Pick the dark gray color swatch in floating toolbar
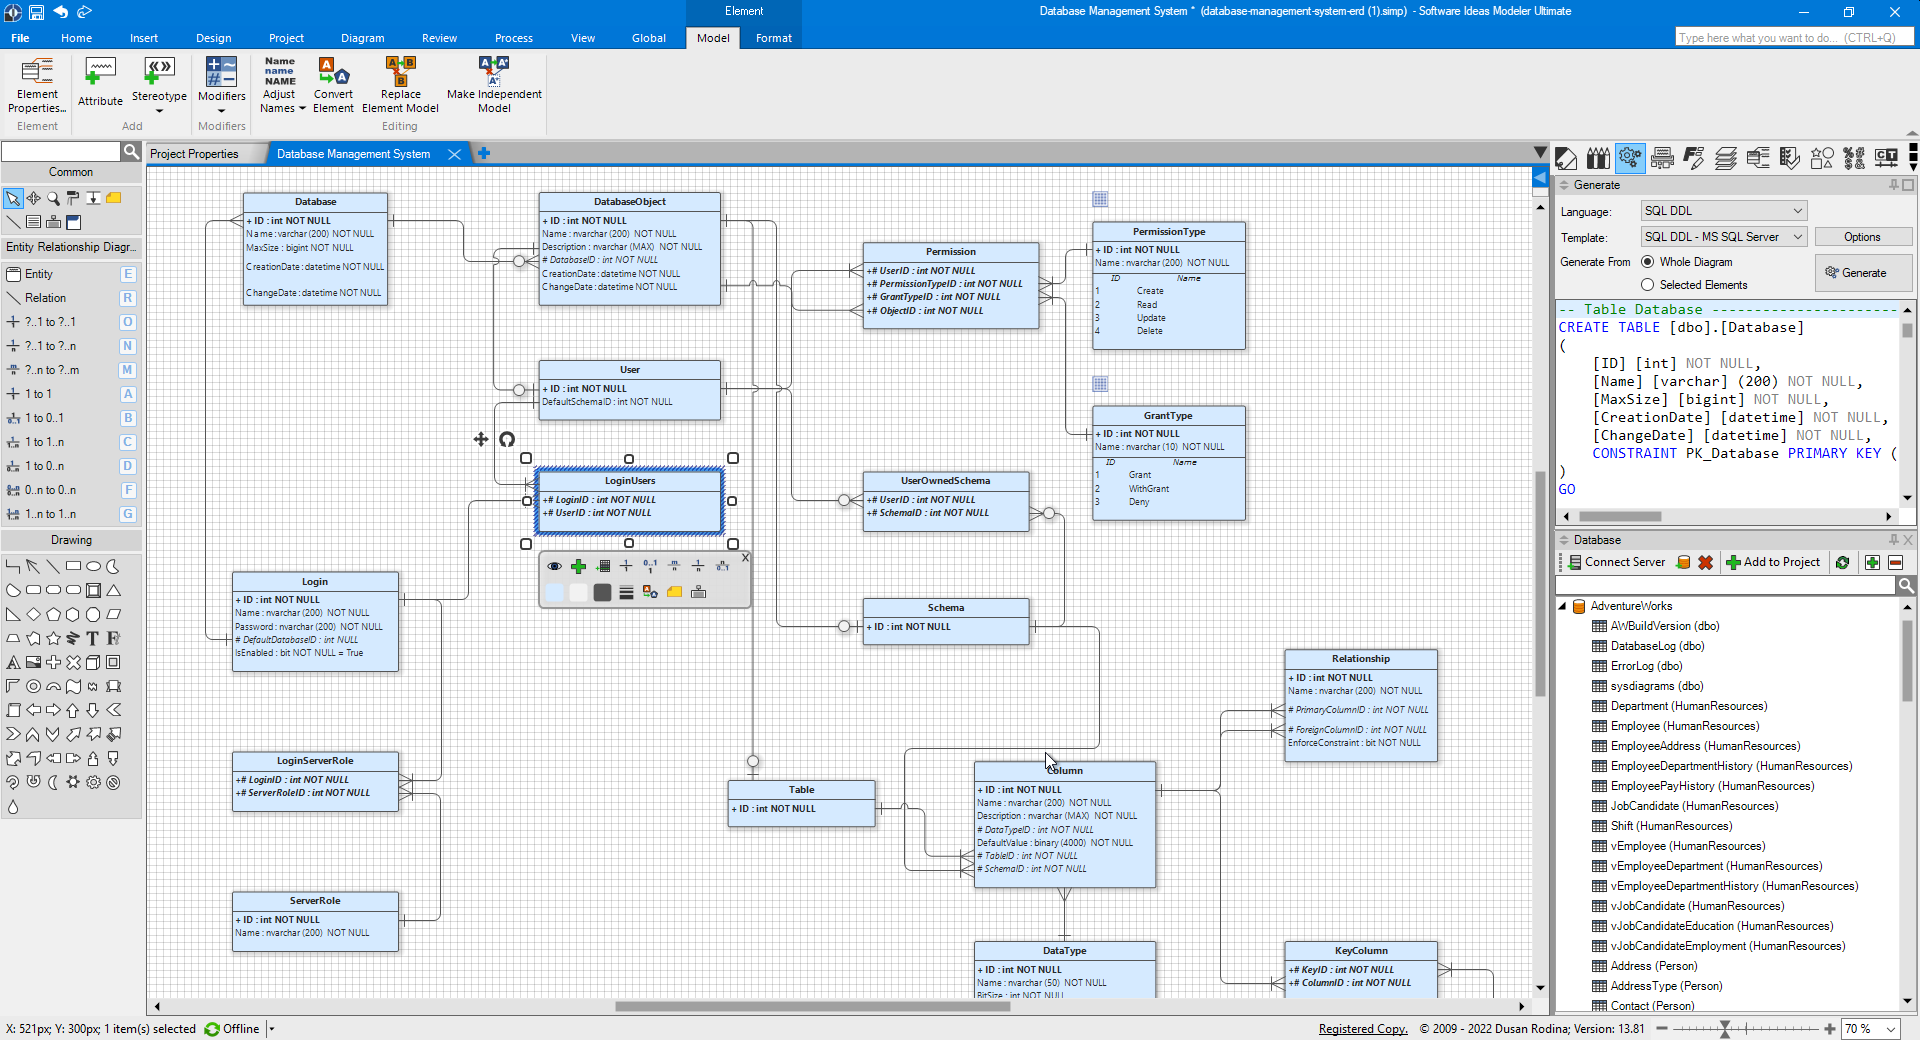 (602, 593)
